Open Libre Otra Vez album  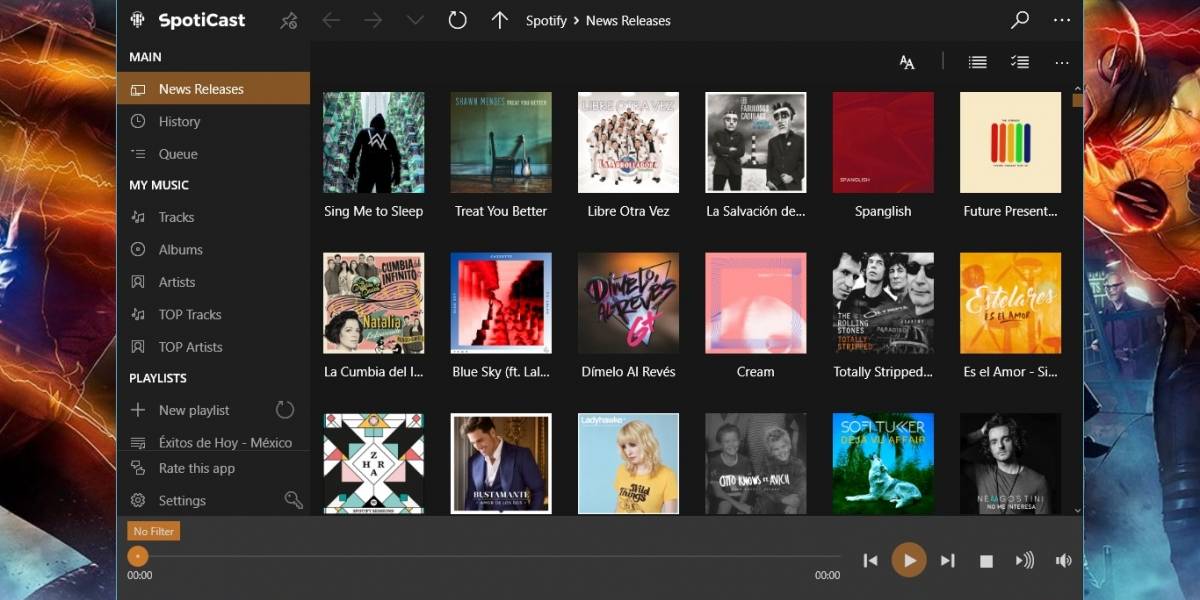[x=628, y=143]
